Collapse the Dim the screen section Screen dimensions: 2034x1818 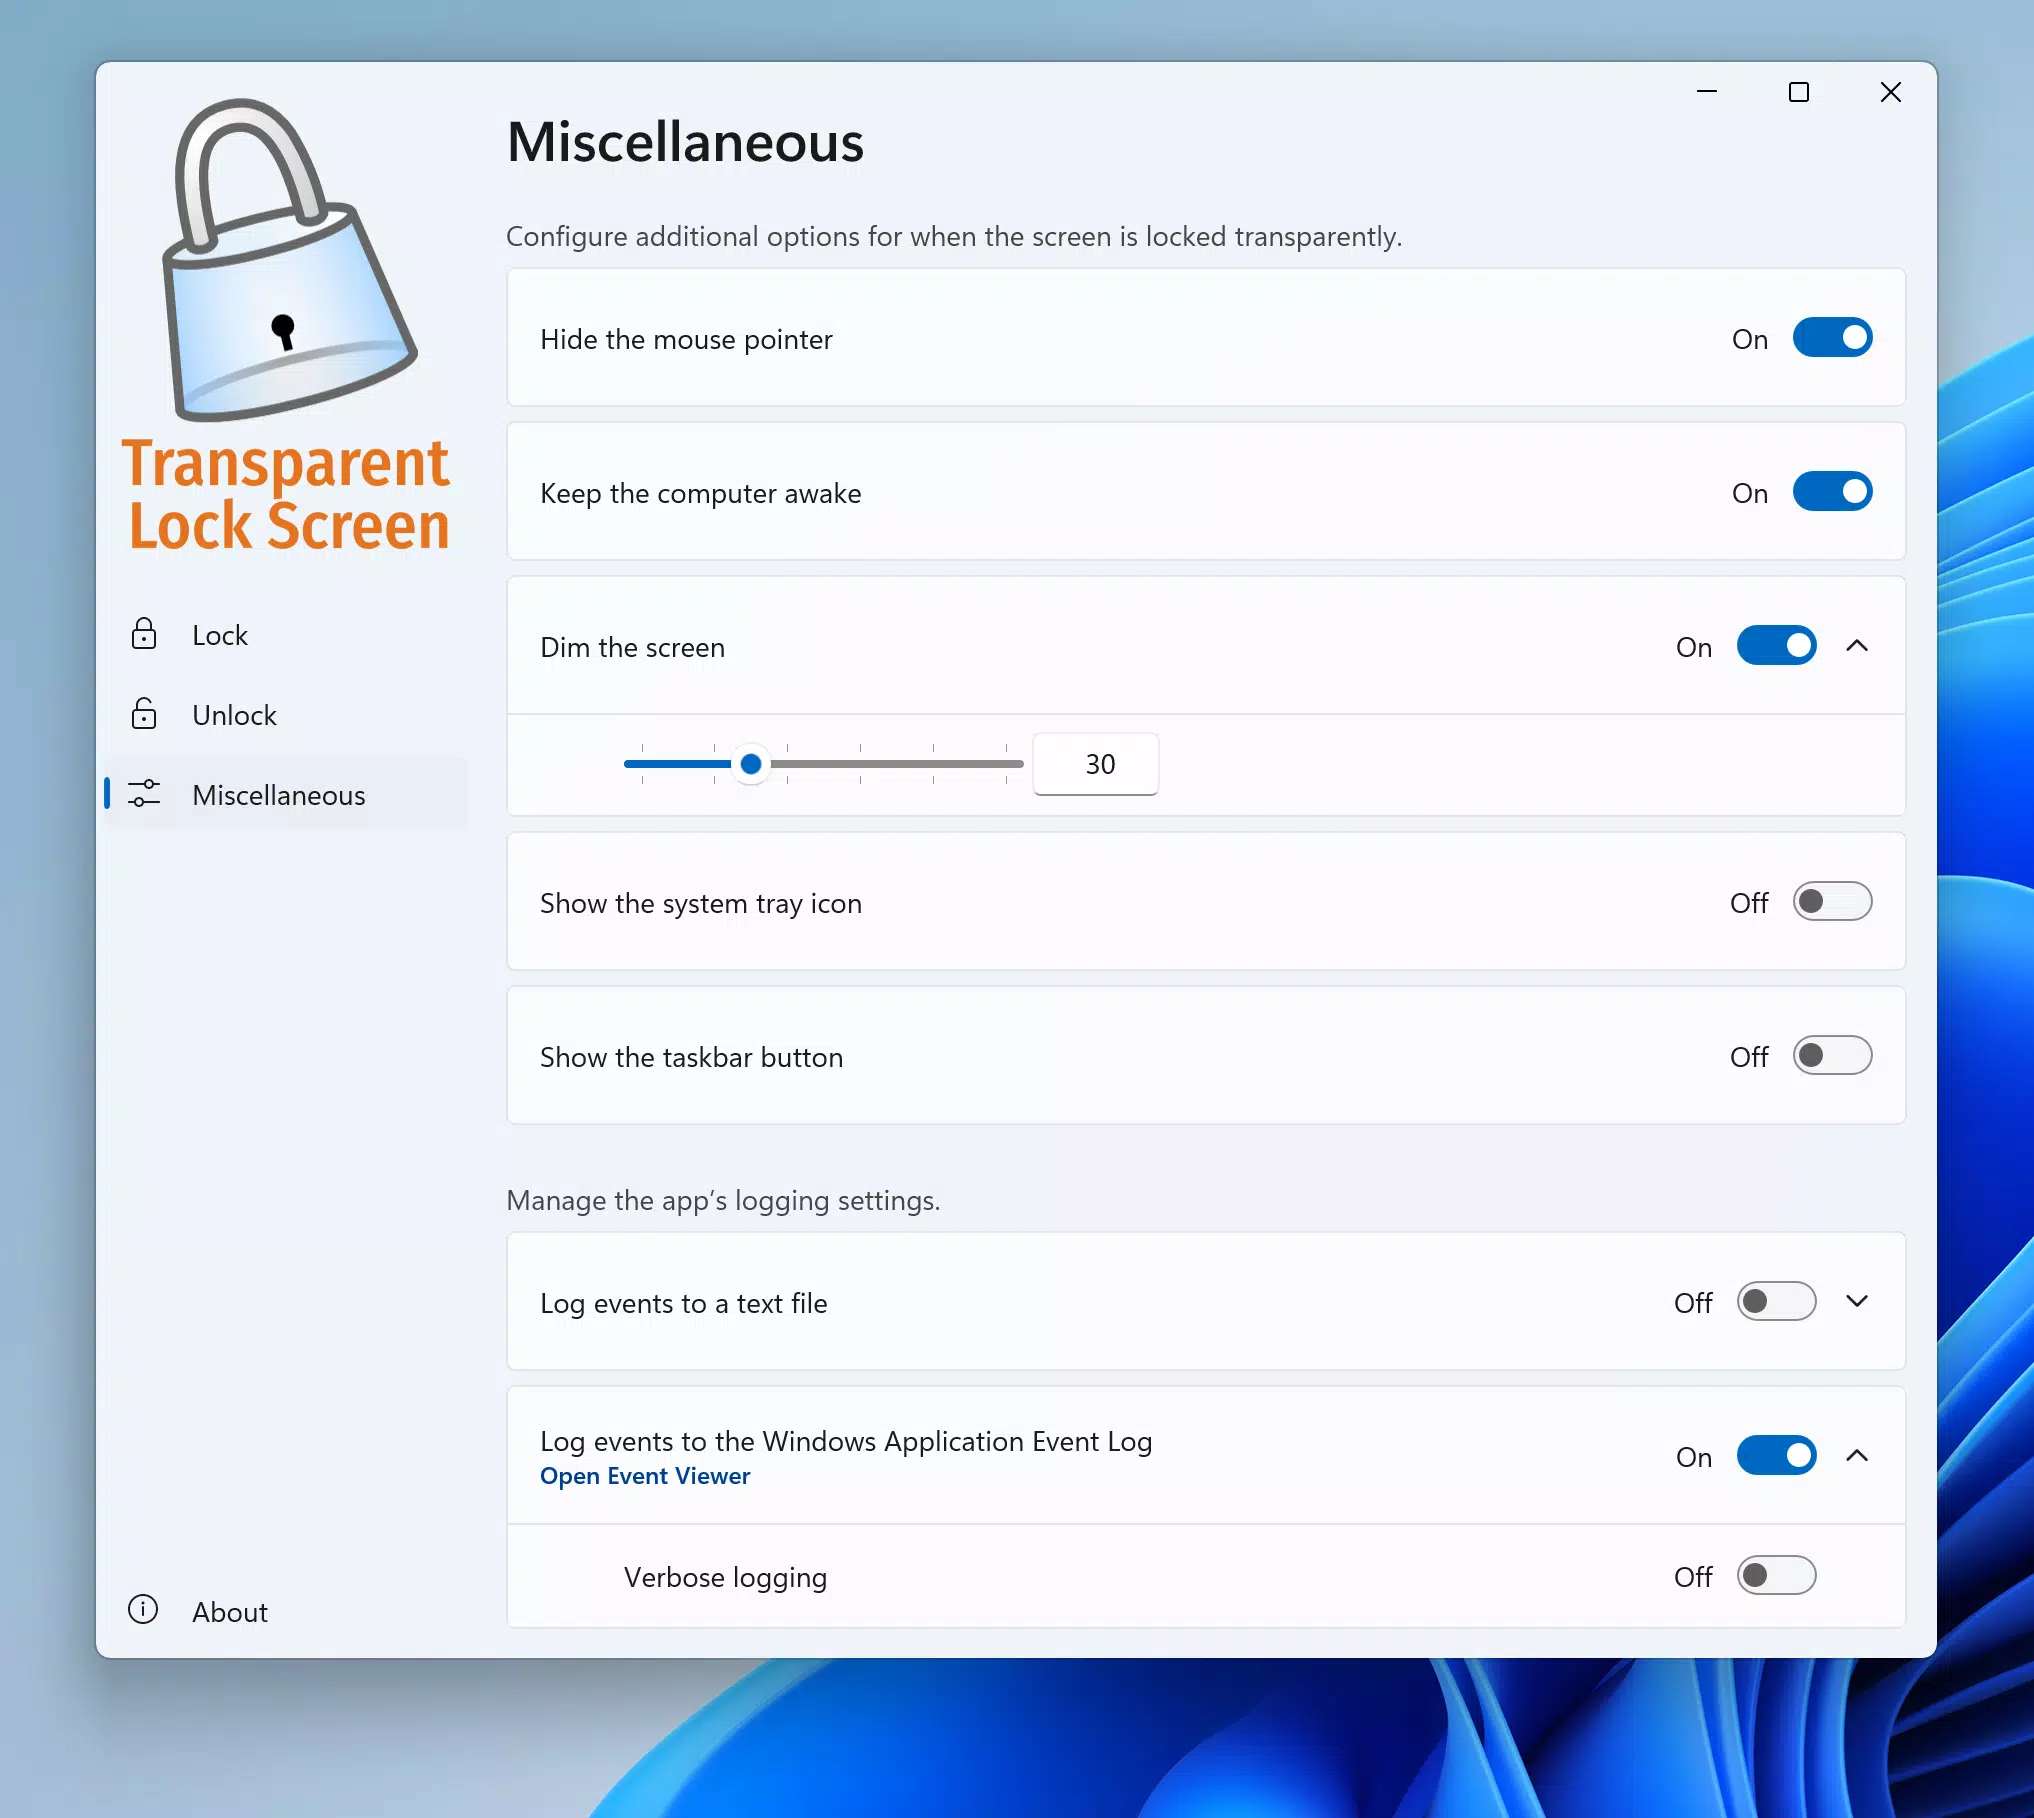pos(1857,646)
